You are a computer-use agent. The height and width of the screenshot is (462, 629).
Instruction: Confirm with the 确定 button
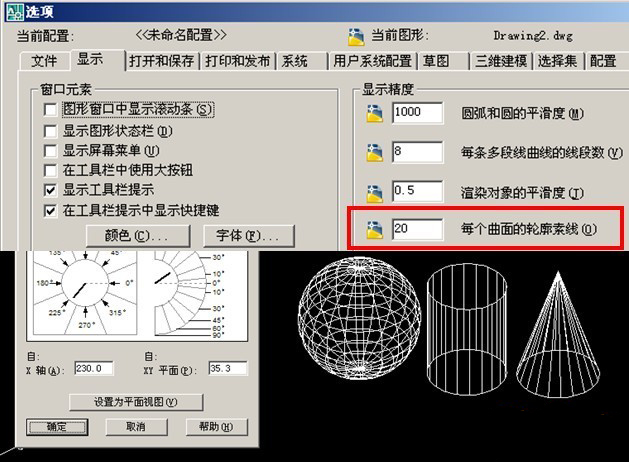pos(43,427)
